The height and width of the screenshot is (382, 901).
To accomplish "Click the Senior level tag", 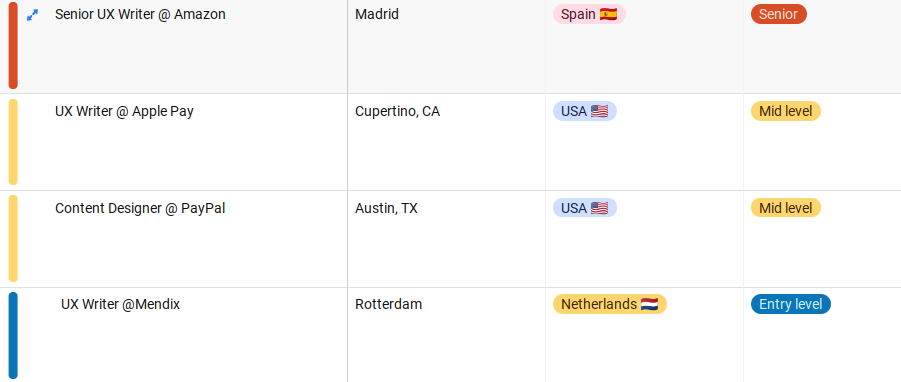I will point(779,14).
